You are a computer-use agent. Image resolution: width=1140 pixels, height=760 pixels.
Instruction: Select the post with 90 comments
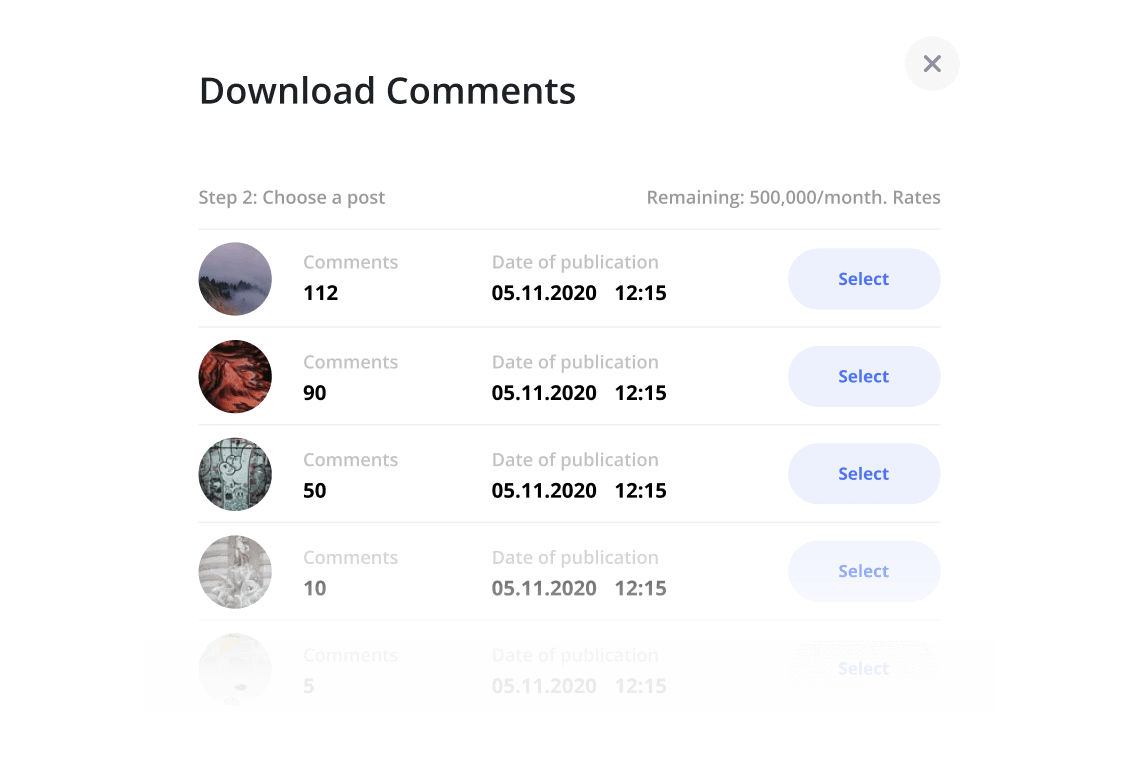coord(863,376)
